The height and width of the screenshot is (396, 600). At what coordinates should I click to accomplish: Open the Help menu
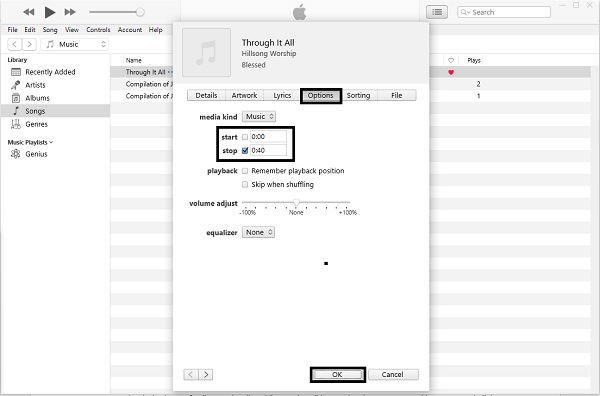(155, 30)
